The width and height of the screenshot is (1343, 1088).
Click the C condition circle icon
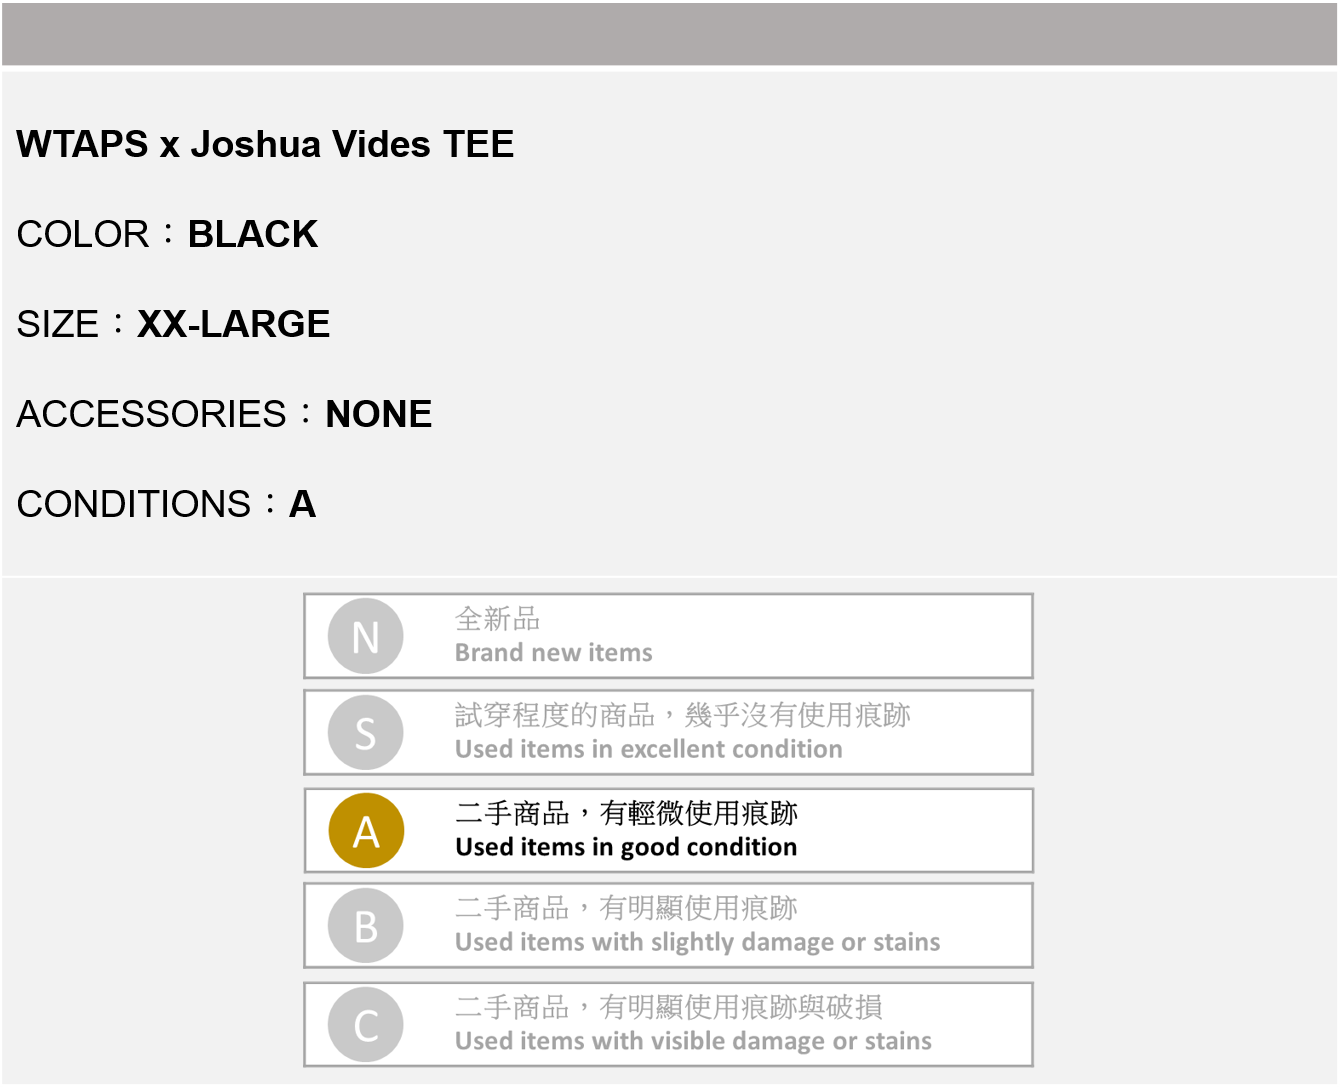(x=366, y=1025)
